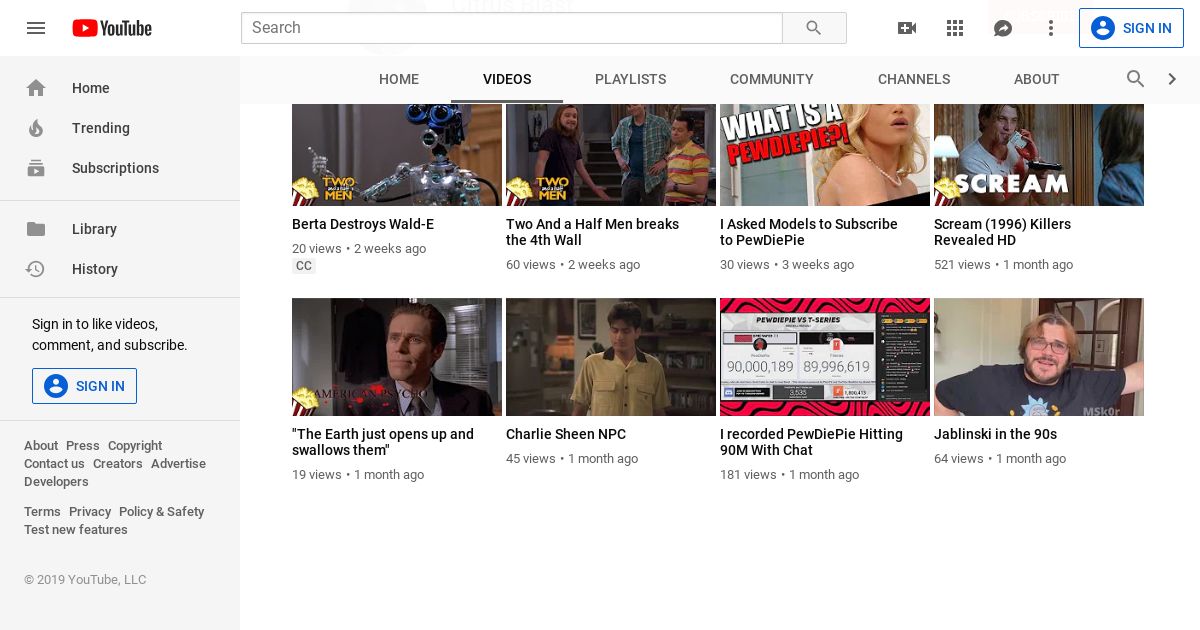Screen dimensions: 1200x630
Task: Click the Subscriptions icon in sidebar
Action: click(x=36, y=168)
